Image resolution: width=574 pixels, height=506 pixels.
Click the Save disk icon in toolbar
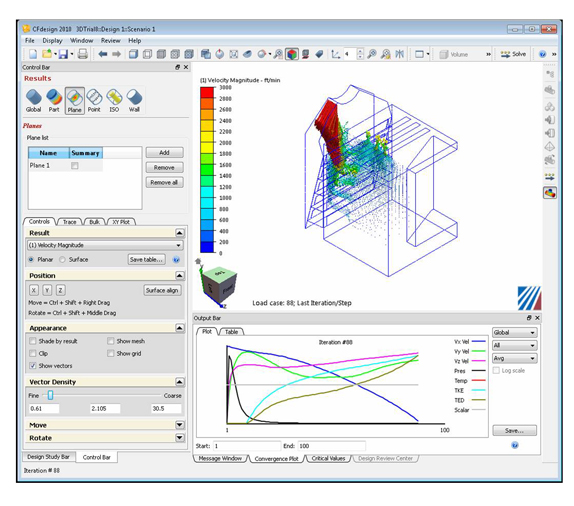[63, 54]
